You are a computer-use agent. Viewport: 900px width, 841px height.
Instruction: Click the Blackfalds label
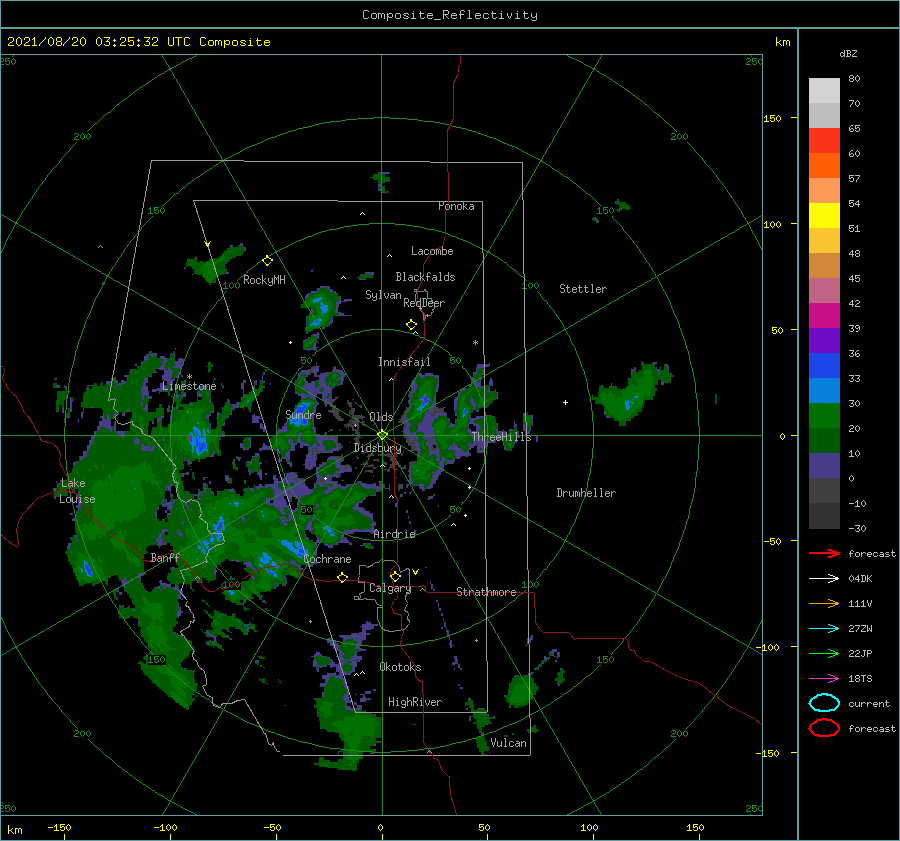(425, 277)
